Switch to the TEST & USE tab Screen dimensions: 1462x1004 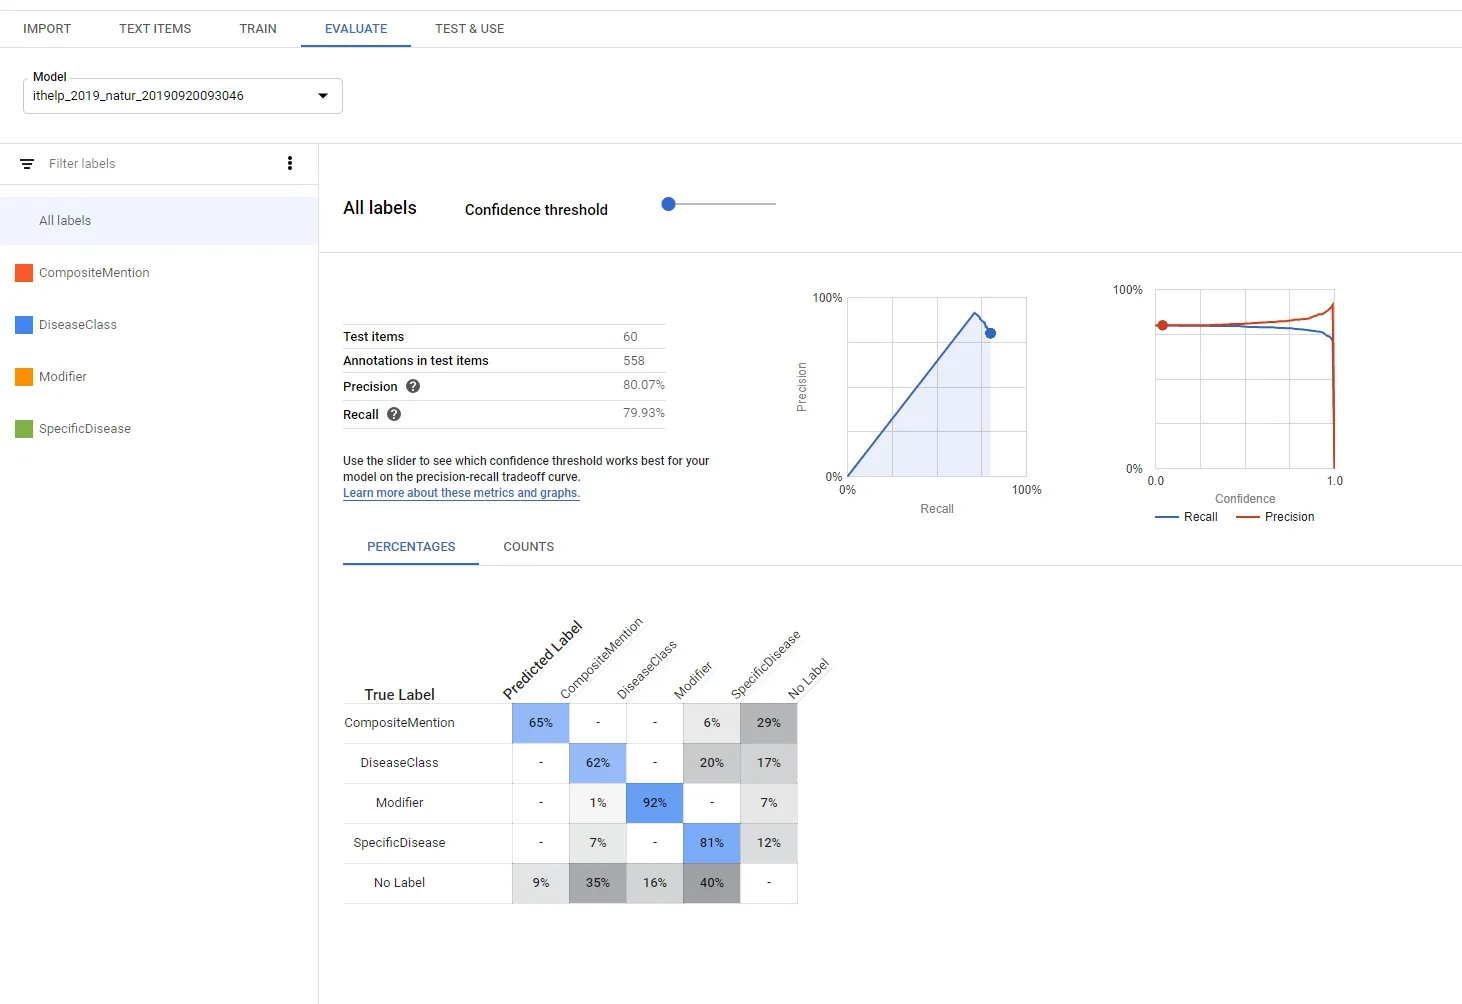point(469,29)
